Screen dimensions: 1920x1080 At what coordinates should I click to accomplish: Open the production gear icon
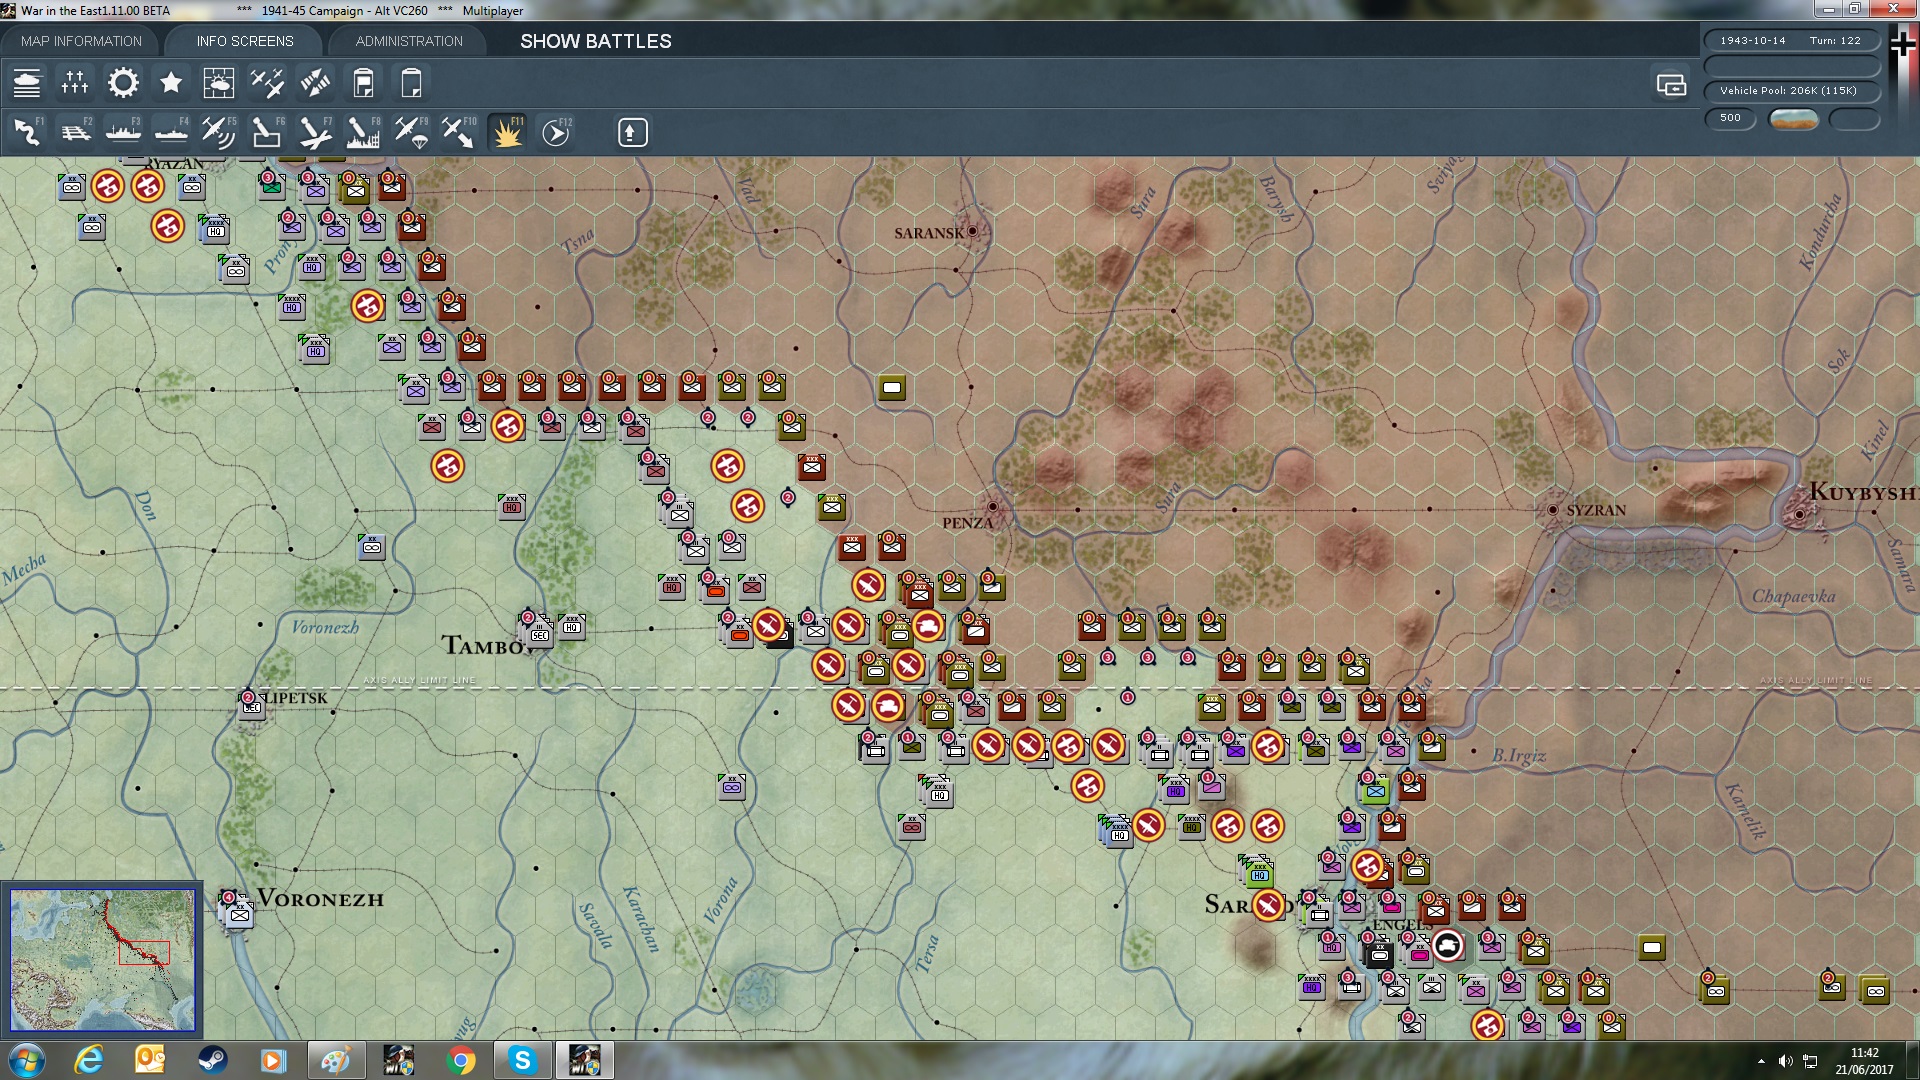click(123, 83)
